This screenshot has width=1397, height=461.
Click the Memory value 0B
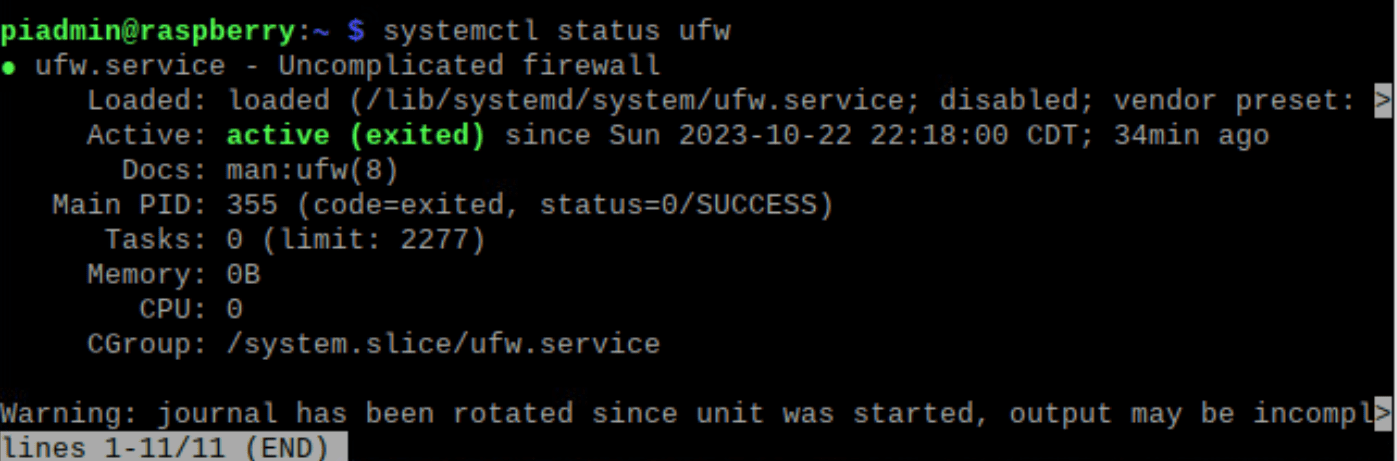tap(243, 274)
